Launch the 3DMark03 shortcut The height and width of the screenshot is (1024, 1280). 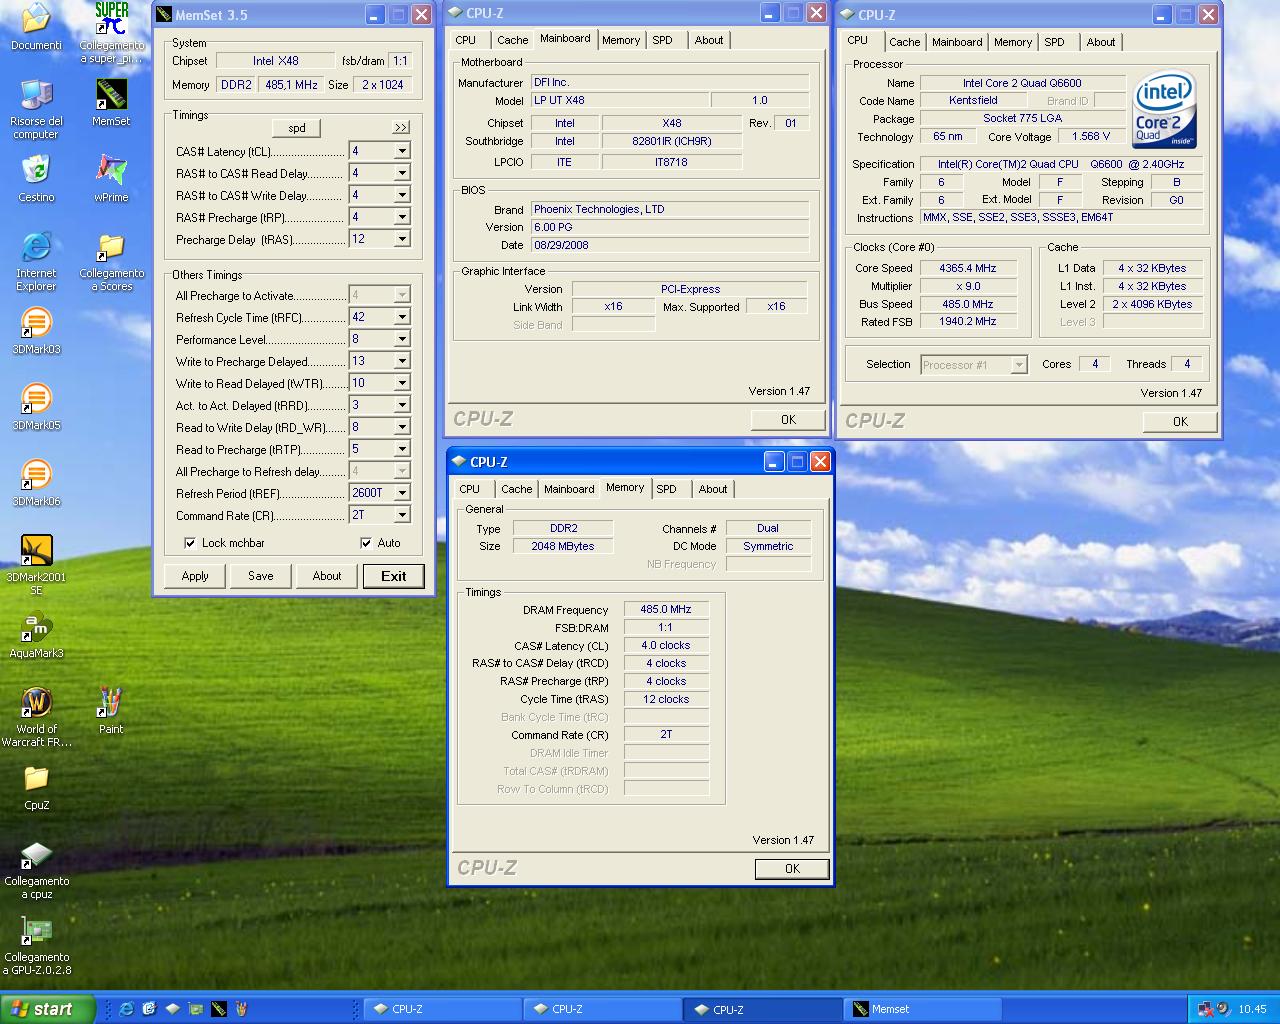click(36, 331)
